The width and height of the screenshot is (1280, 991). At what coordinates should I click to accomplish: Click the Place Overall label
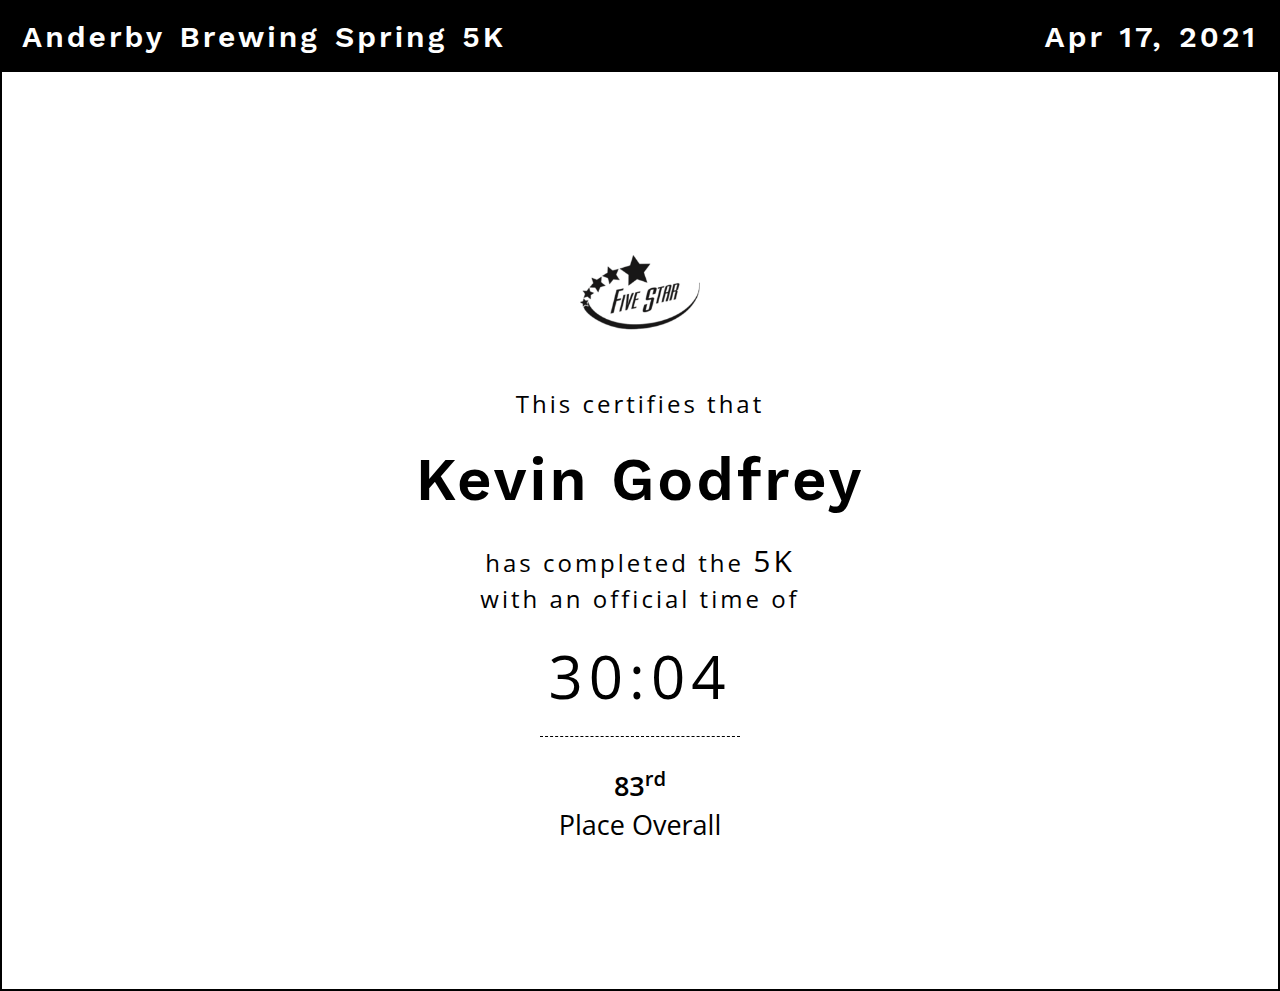(639, 826)
